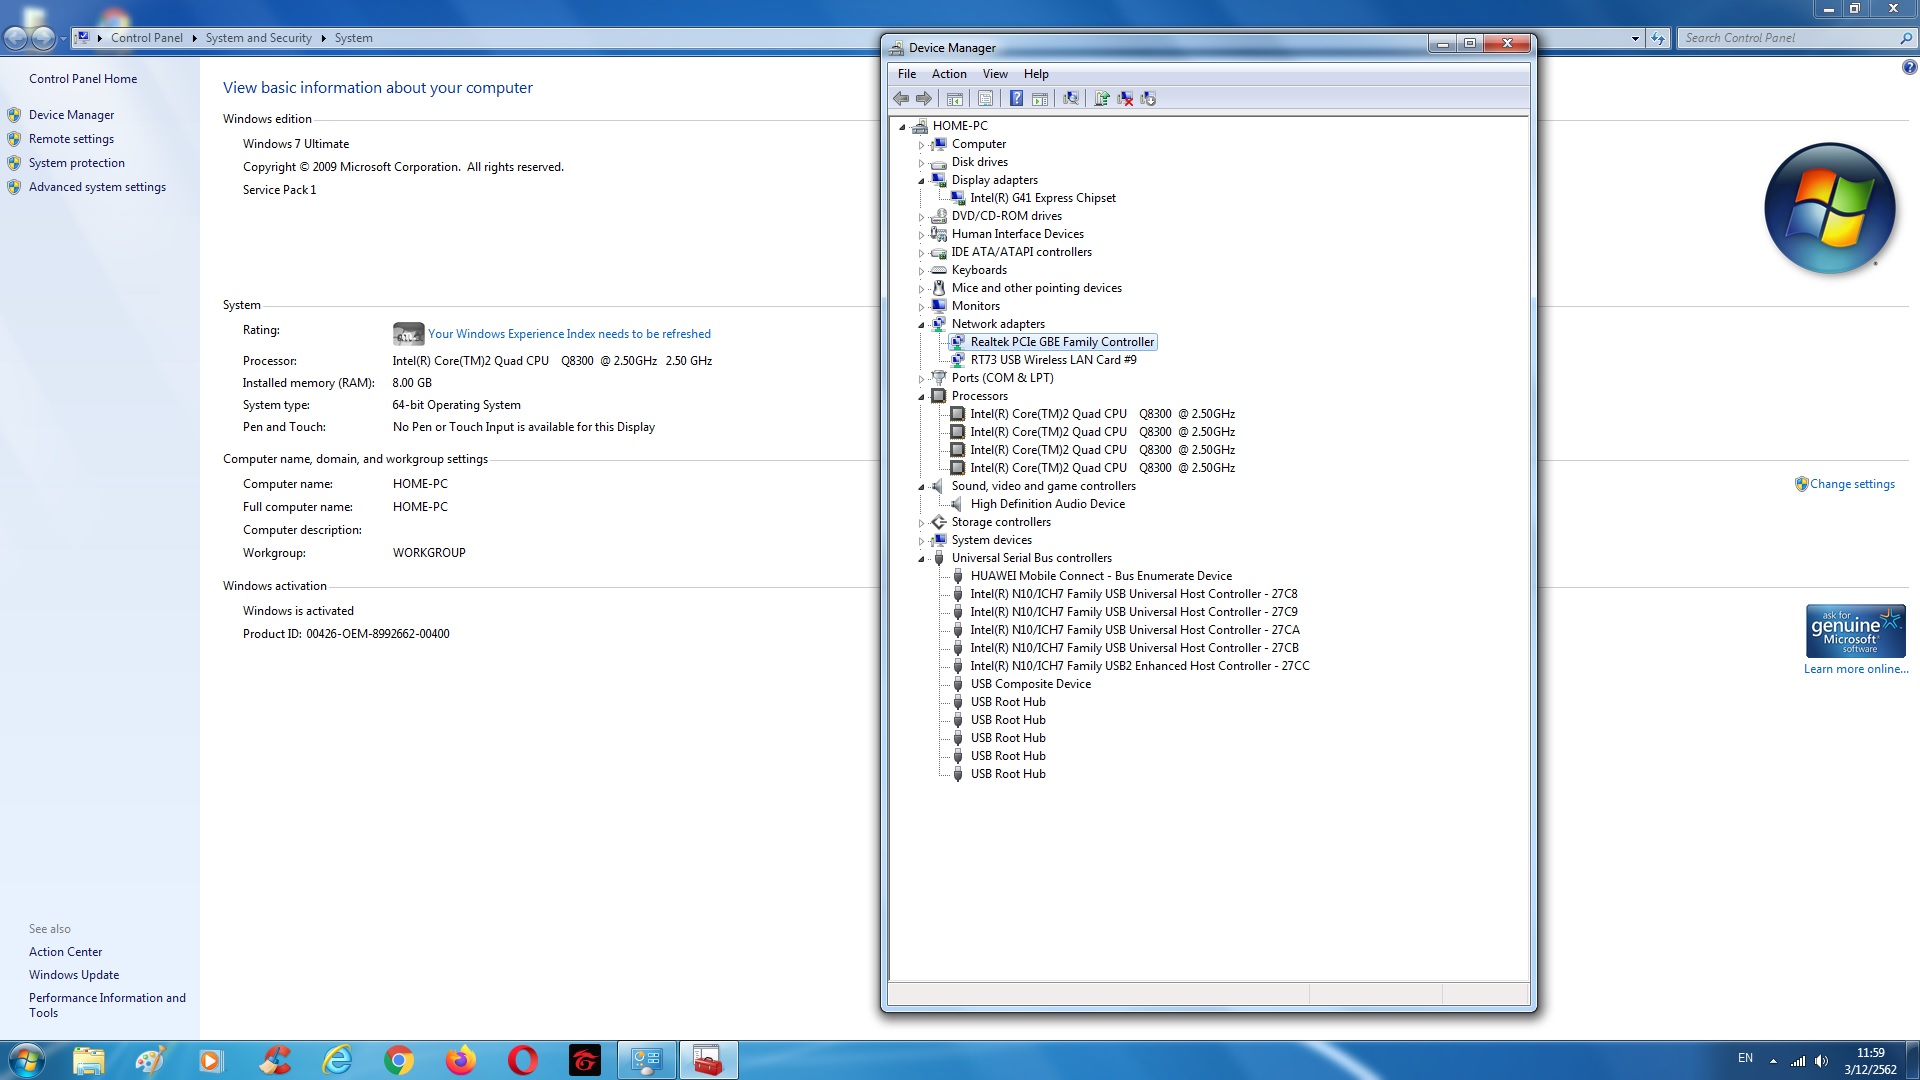Click the blue Help toolbar icon
This screenshot has height=1080, width=1920.
click(x=1016, y=98)
